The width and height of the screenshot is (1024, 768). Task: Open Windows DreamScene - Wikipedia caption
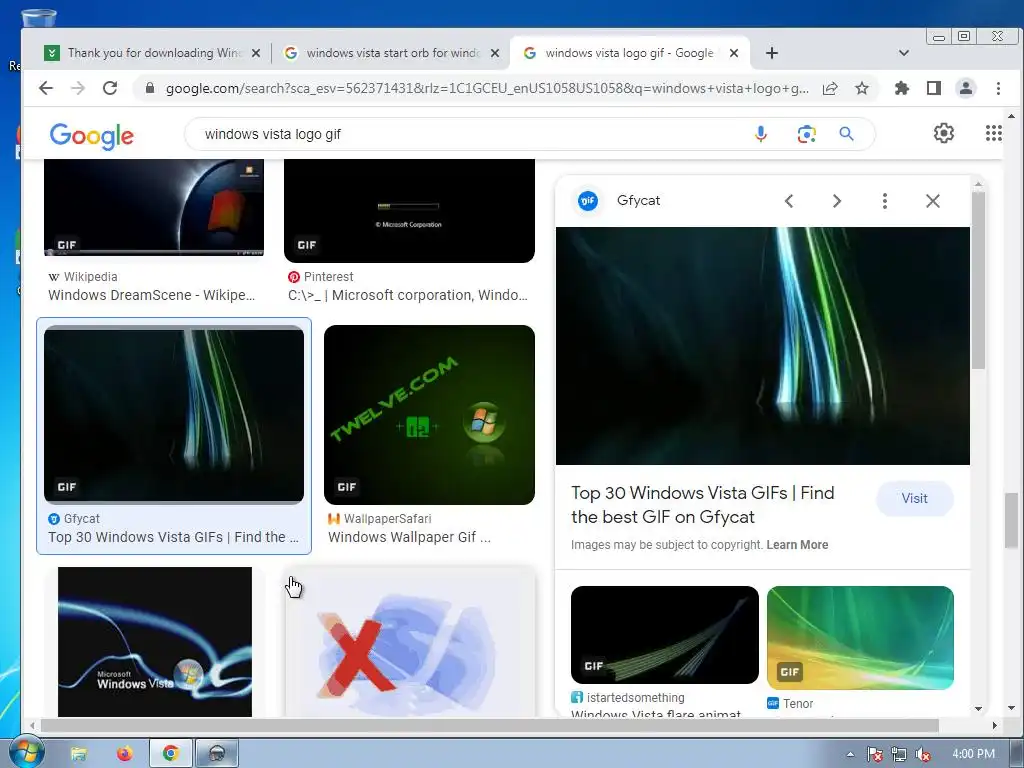coord(152,295)
